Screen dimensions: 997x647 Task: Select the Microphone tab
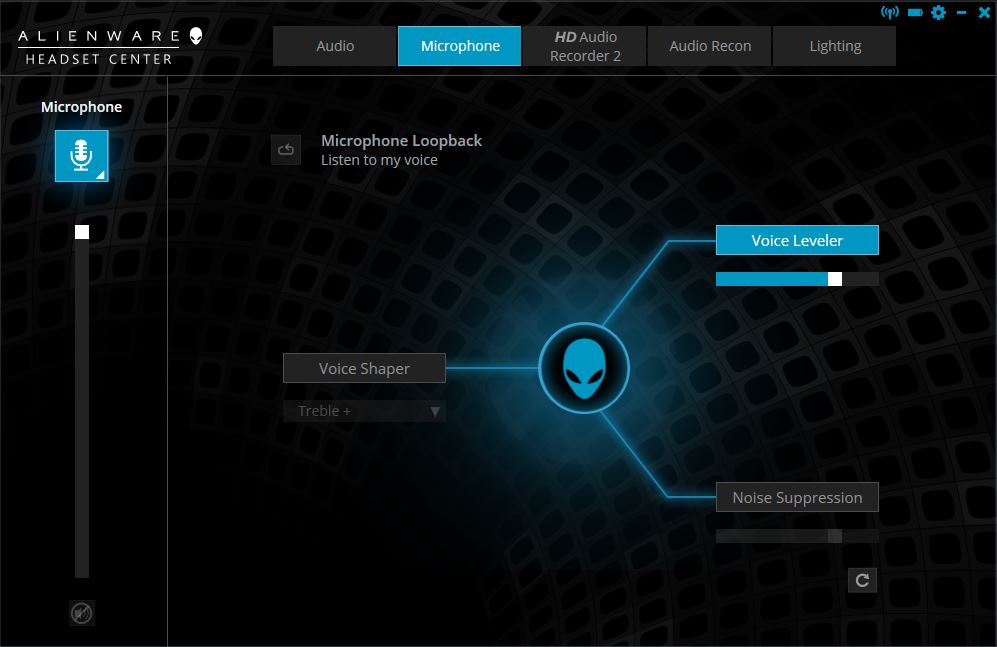(x=460, y=46)
